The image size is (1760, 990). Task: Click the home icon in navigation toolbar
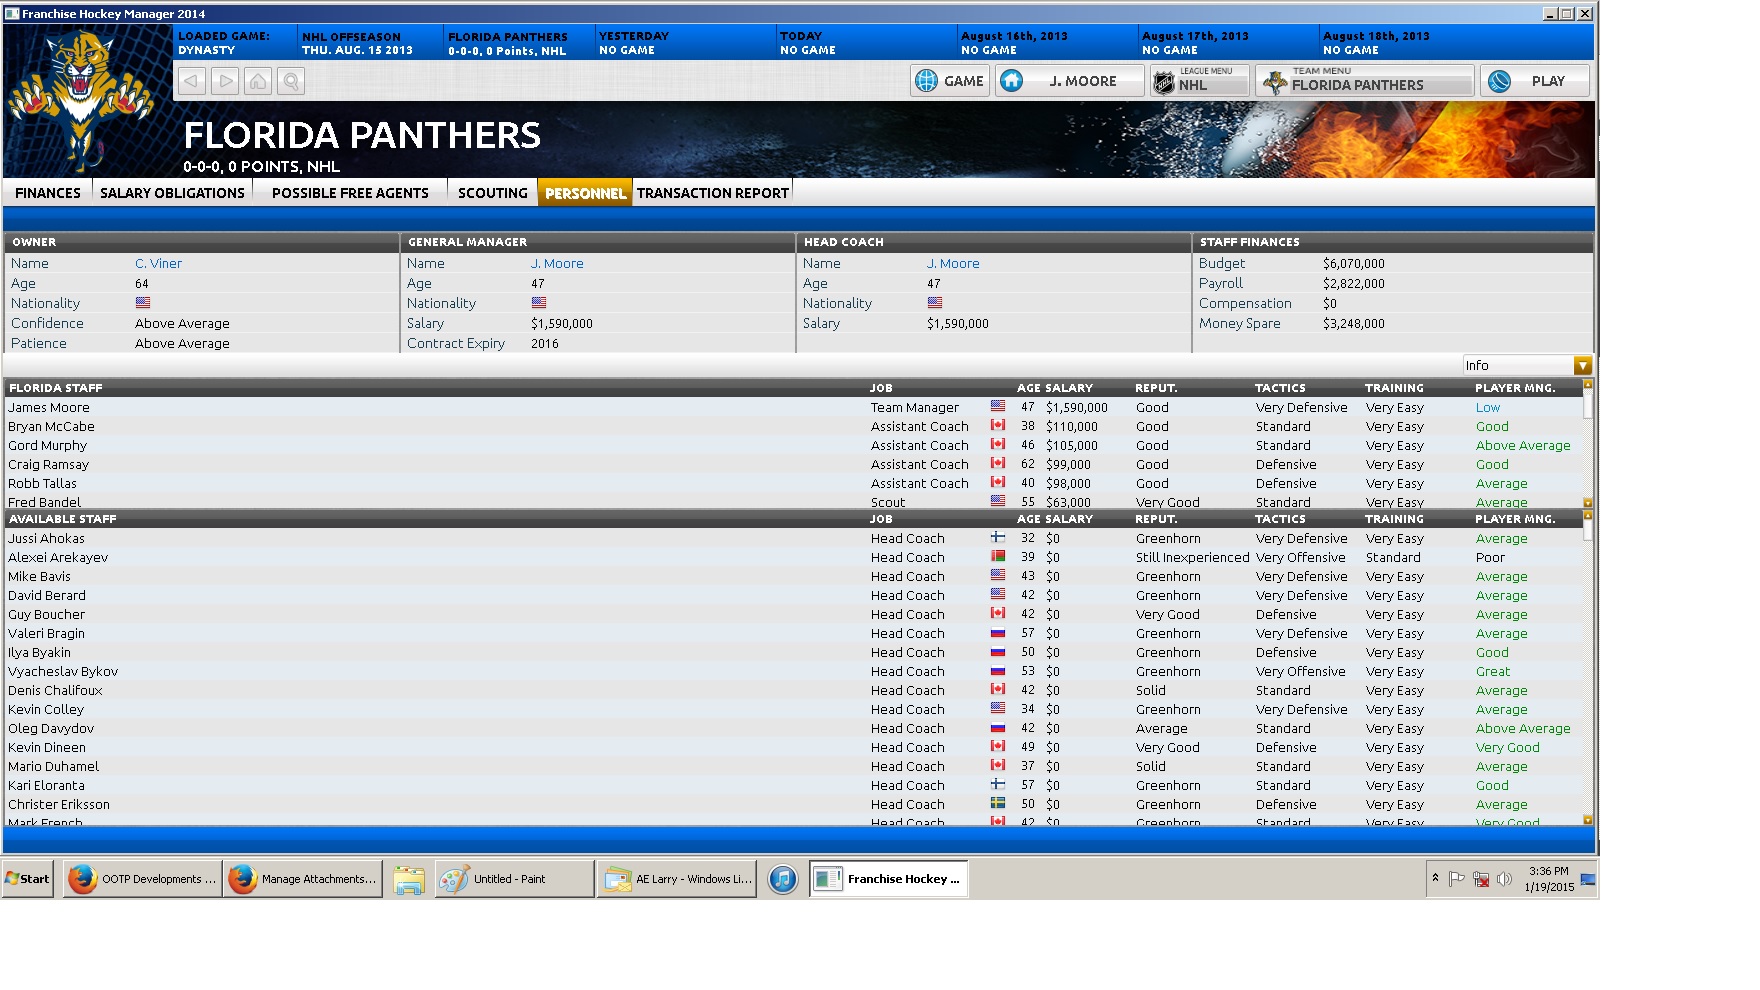point(258,81)
